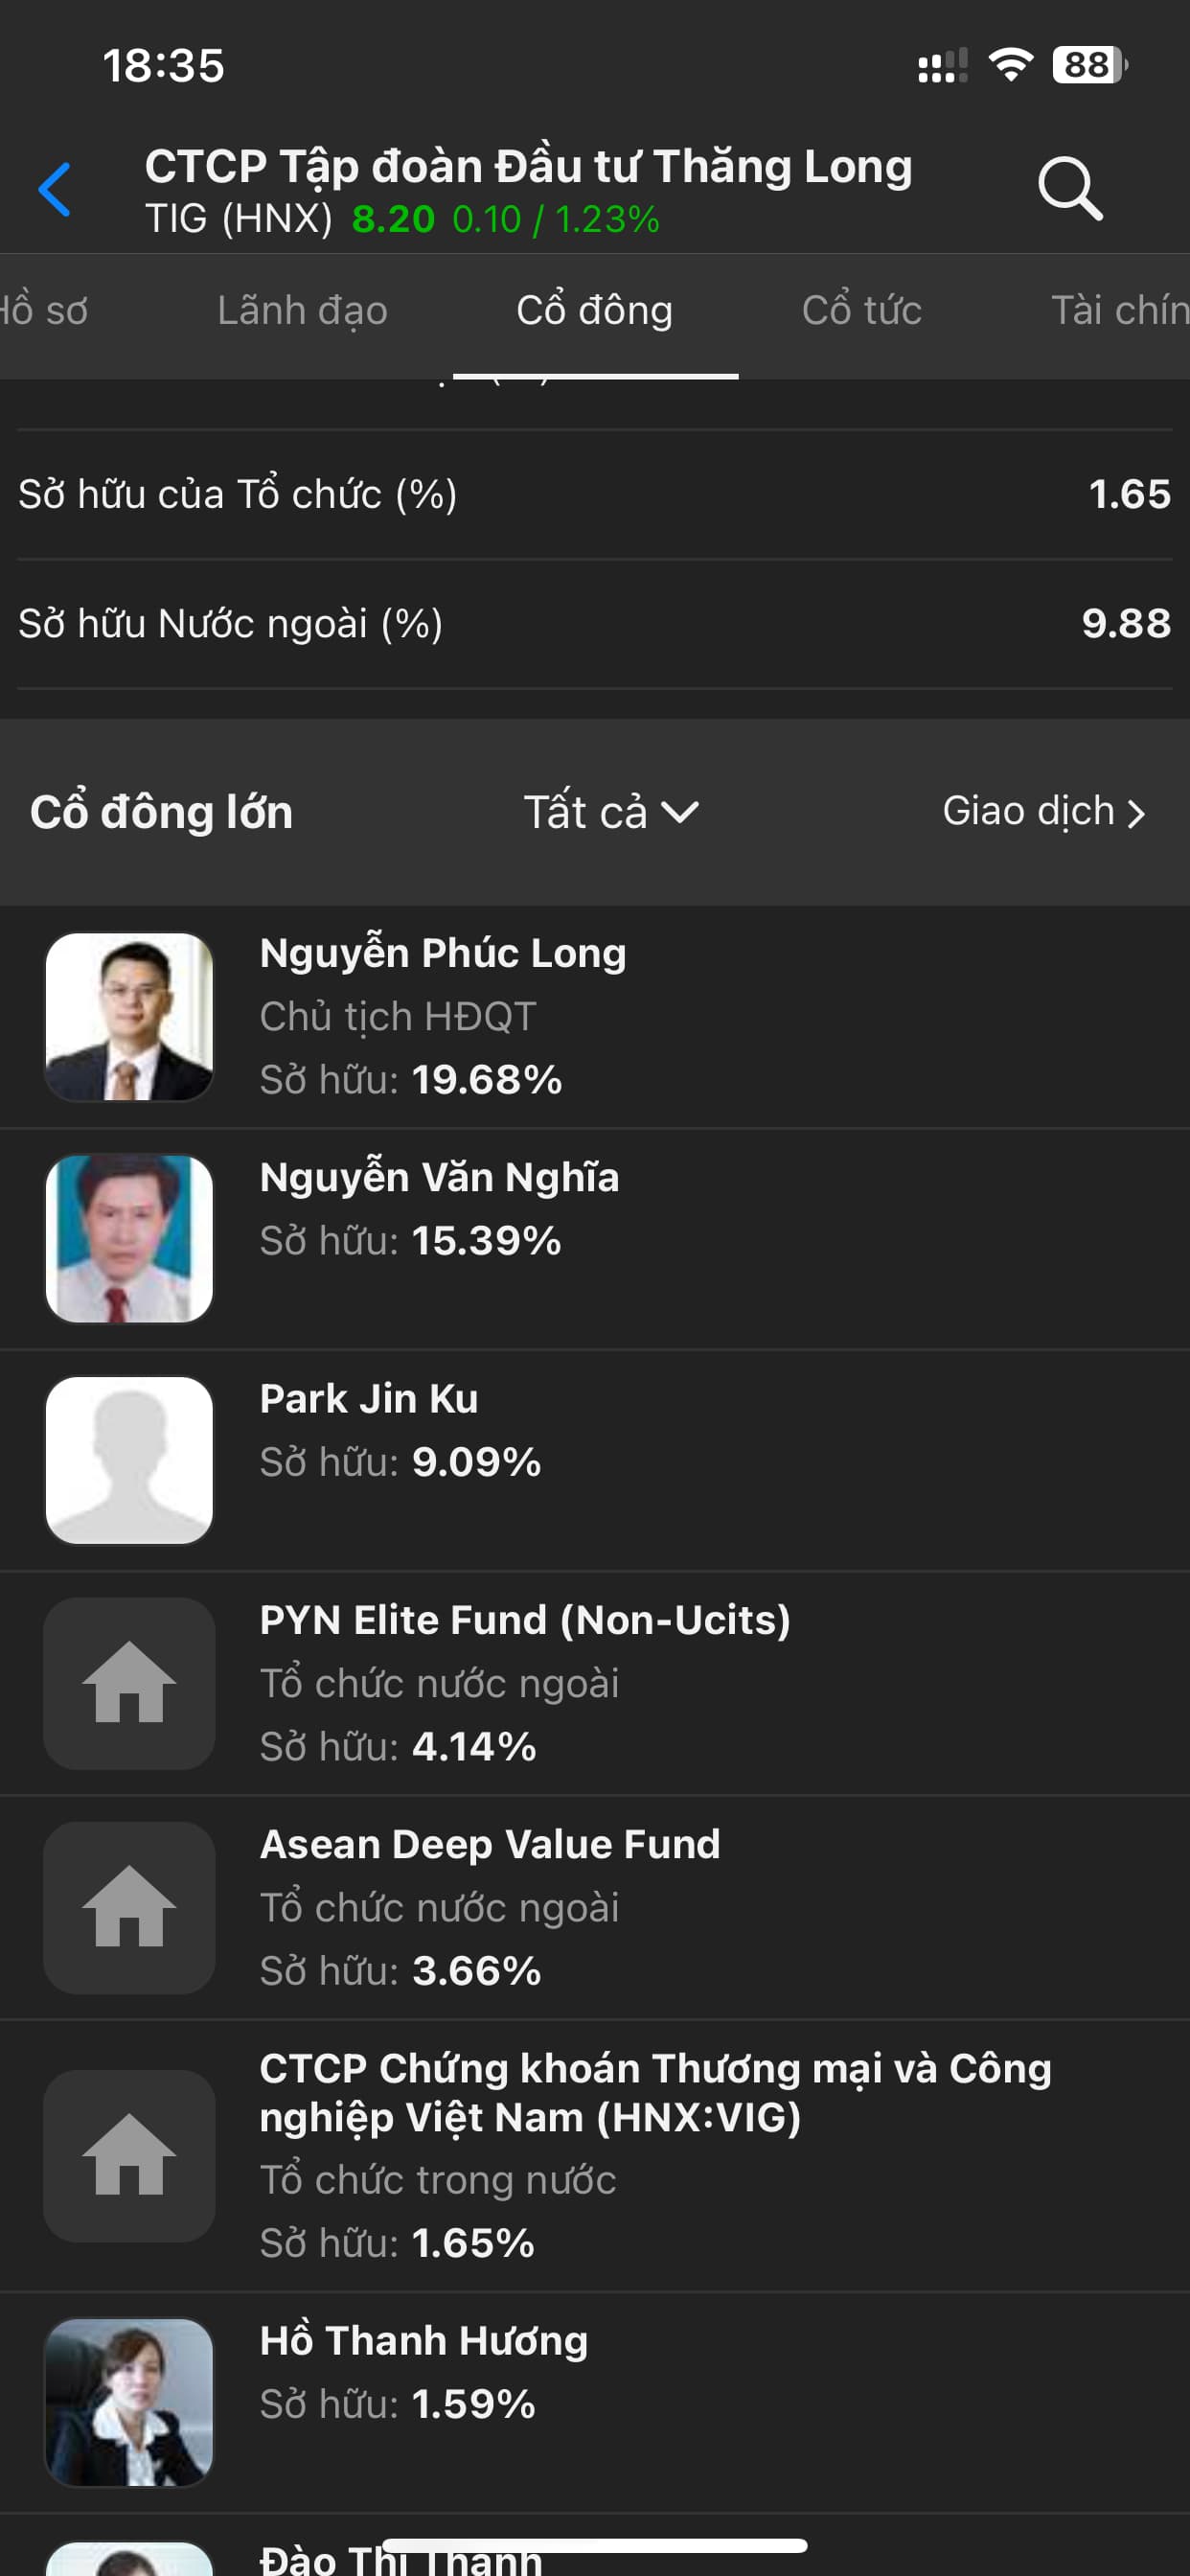Tap Asean Deep Value Fund house icon
The image size is (1190, 2576).
[129, 1907]
